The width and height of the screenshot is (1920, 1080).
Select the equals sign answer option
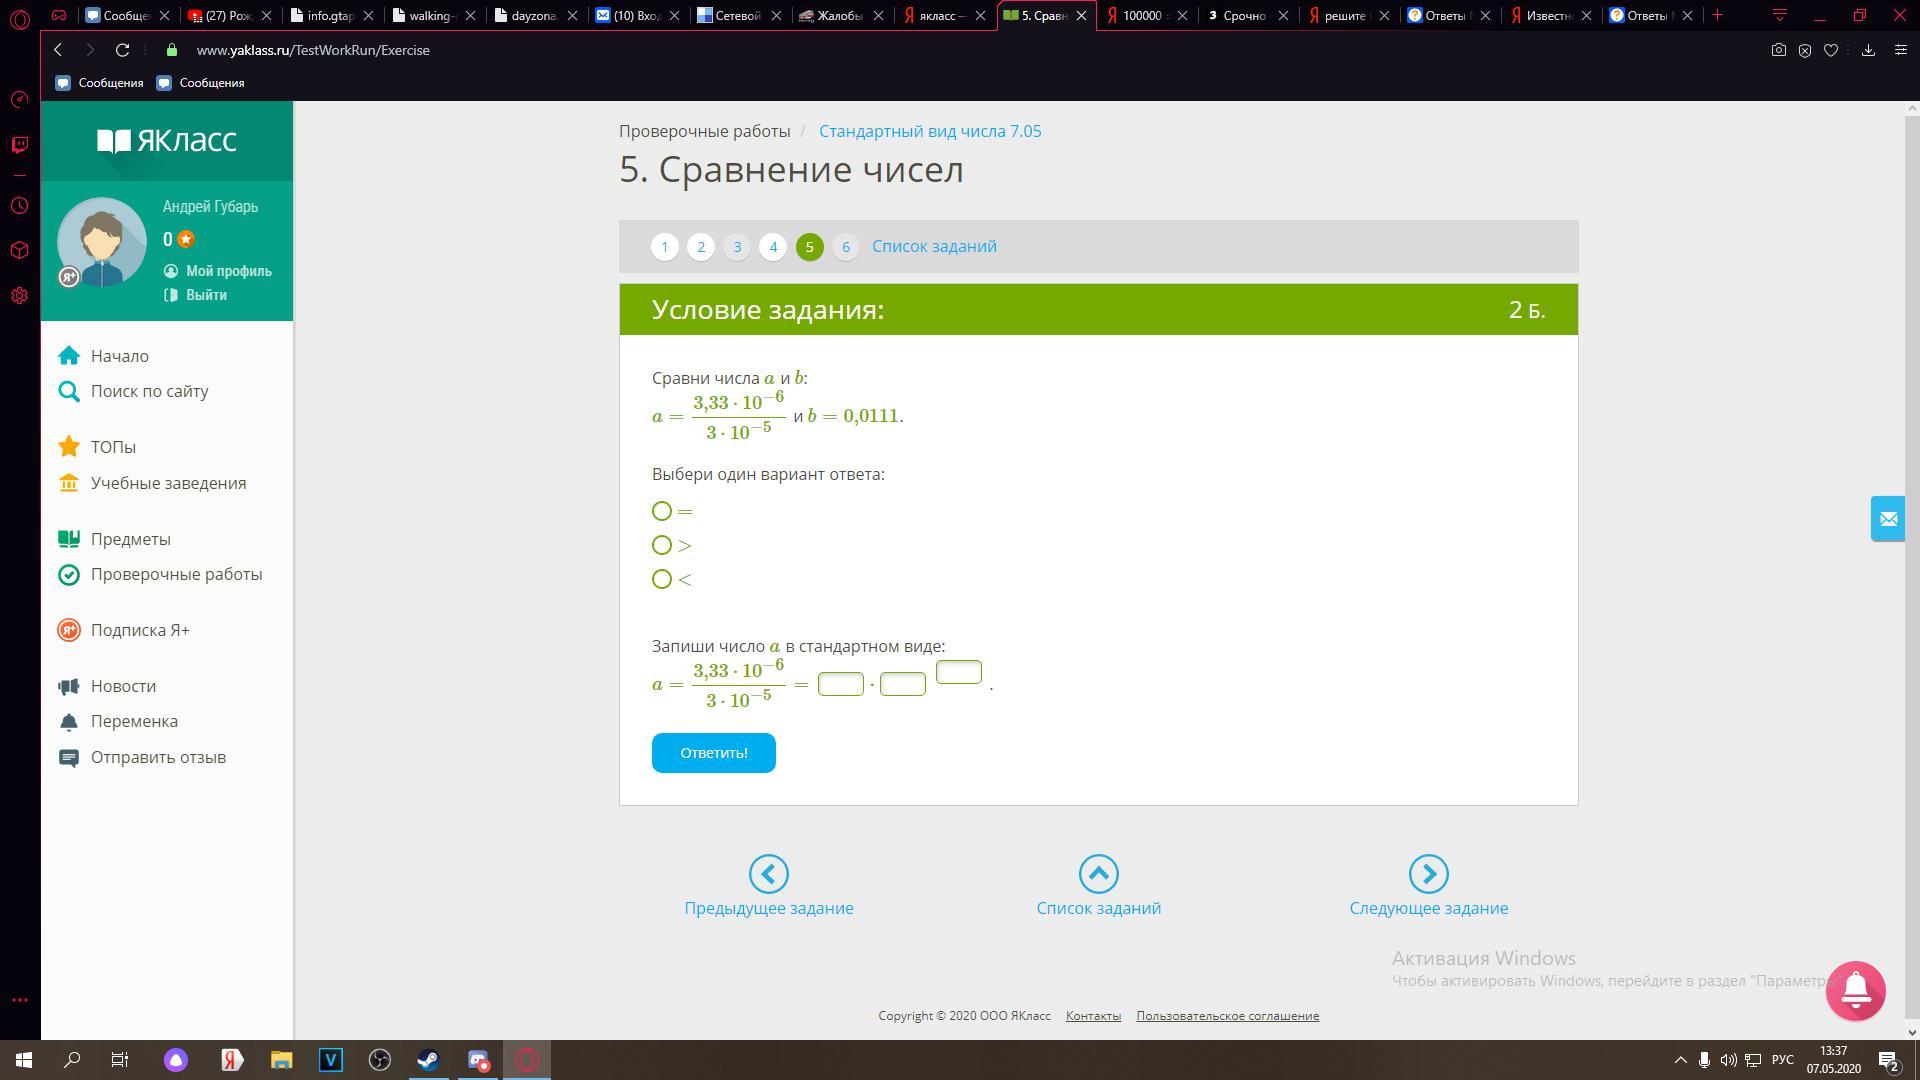[x=662, y=511]
